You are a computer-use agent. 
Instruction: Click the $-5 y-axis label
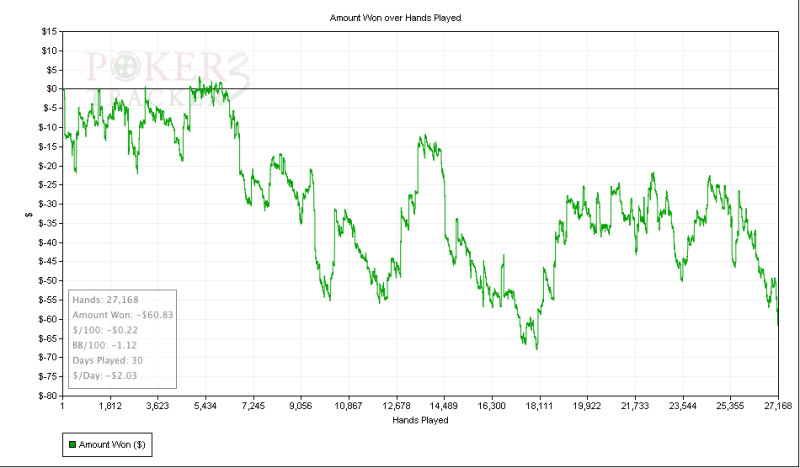pos(50,108)
